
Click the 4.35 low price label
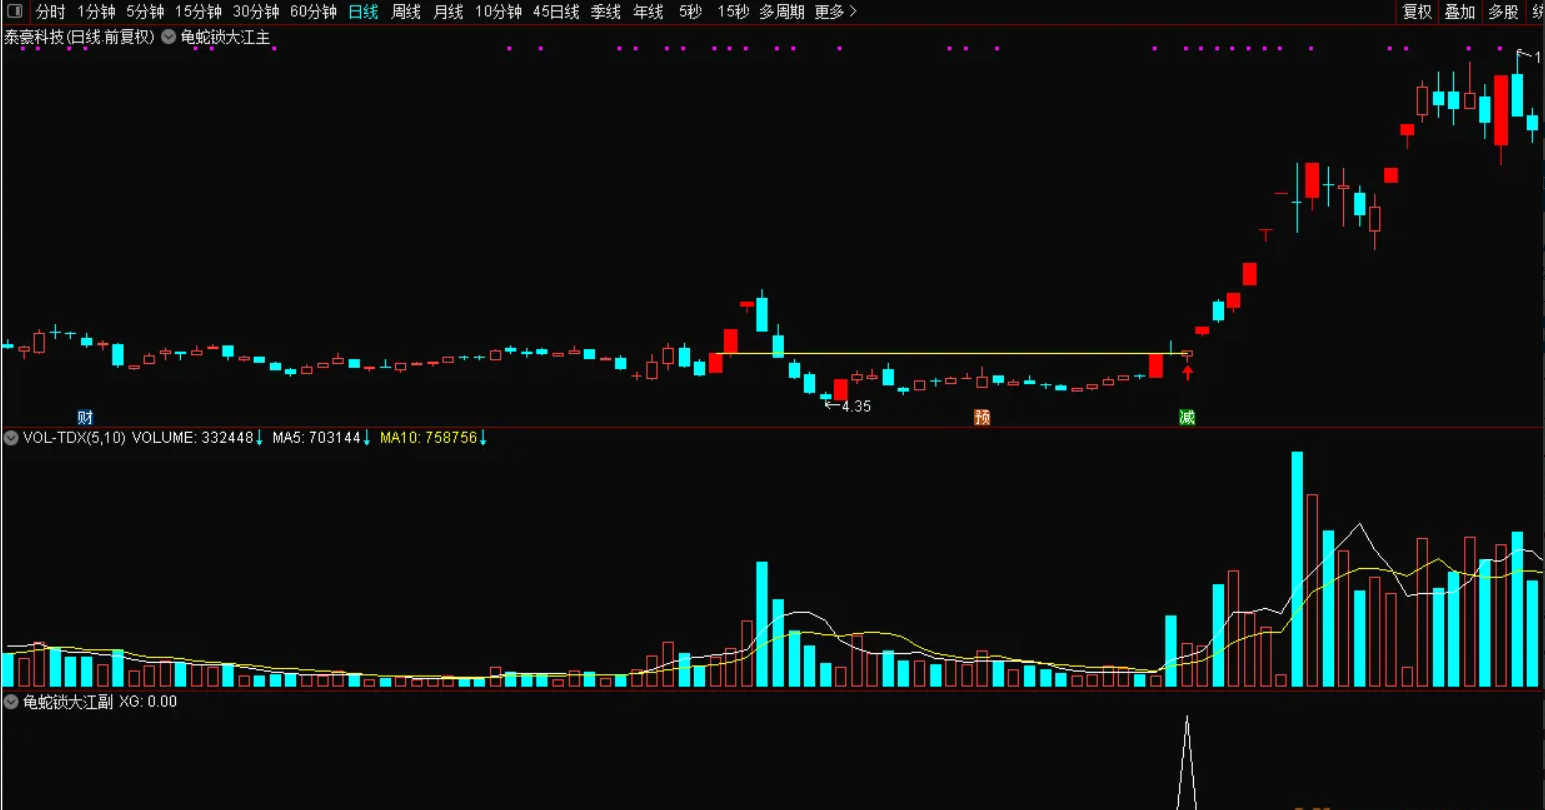coord(855,407)
